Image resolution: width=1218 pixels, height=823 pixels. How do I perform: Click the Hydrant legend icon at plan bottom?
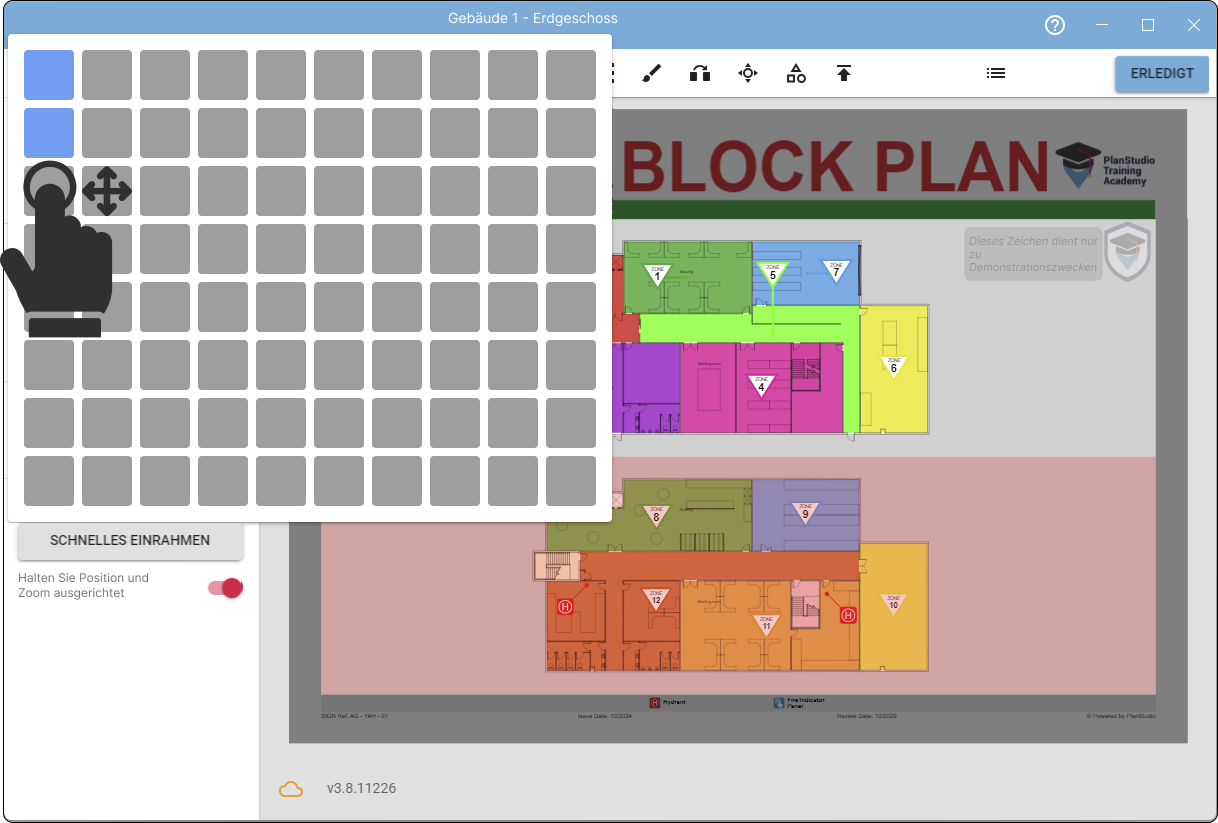[655, 703]
